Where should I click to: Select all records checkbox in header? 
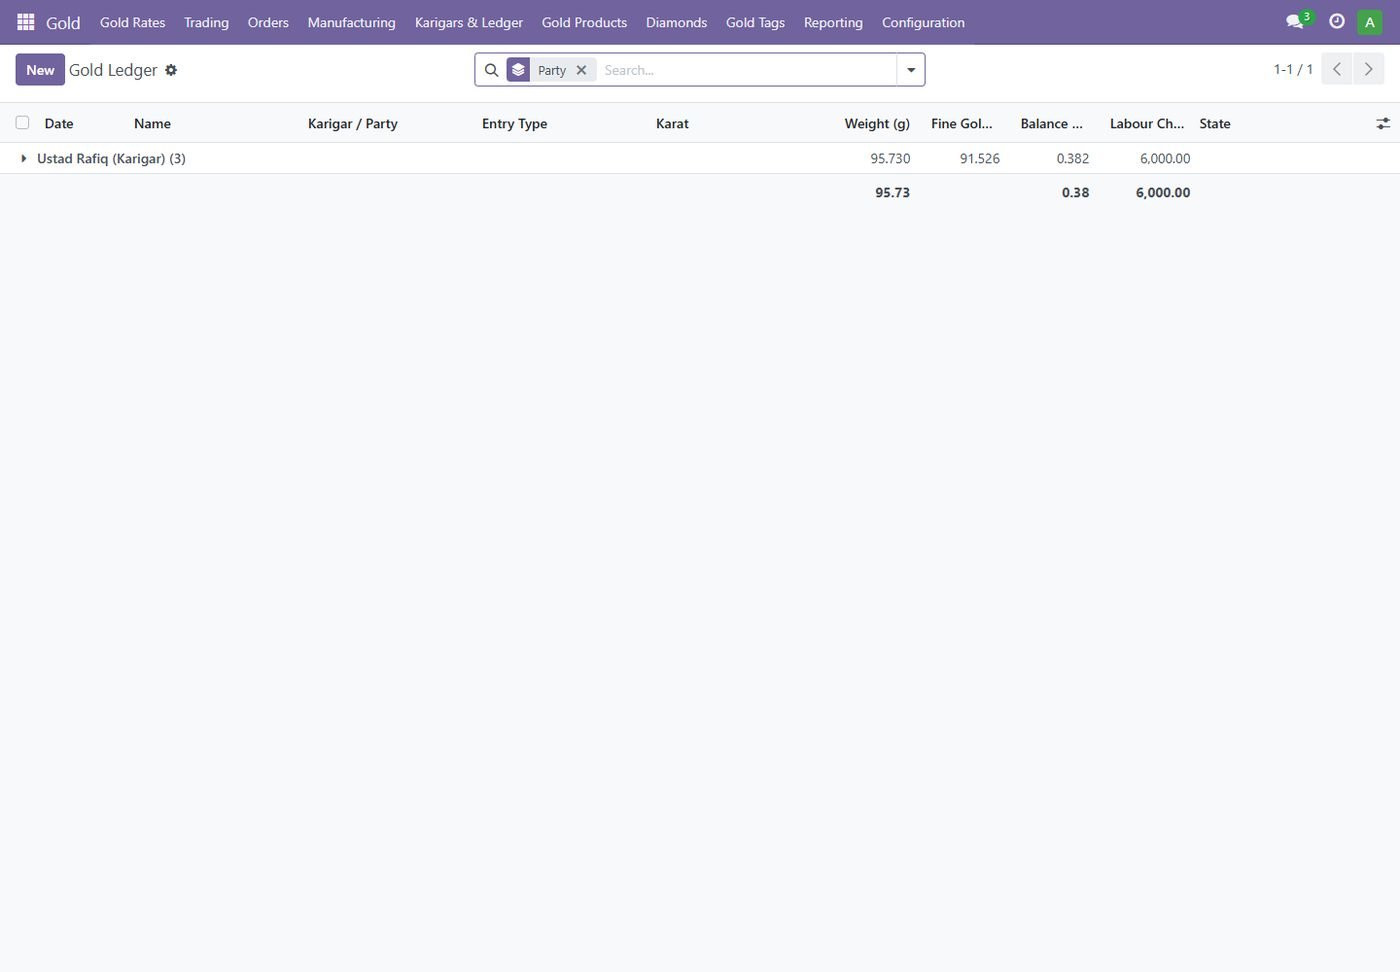22,123
